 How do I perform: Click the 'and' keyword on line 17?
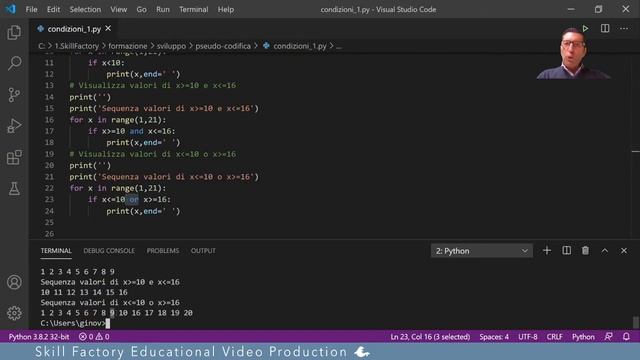coord(136,131)
